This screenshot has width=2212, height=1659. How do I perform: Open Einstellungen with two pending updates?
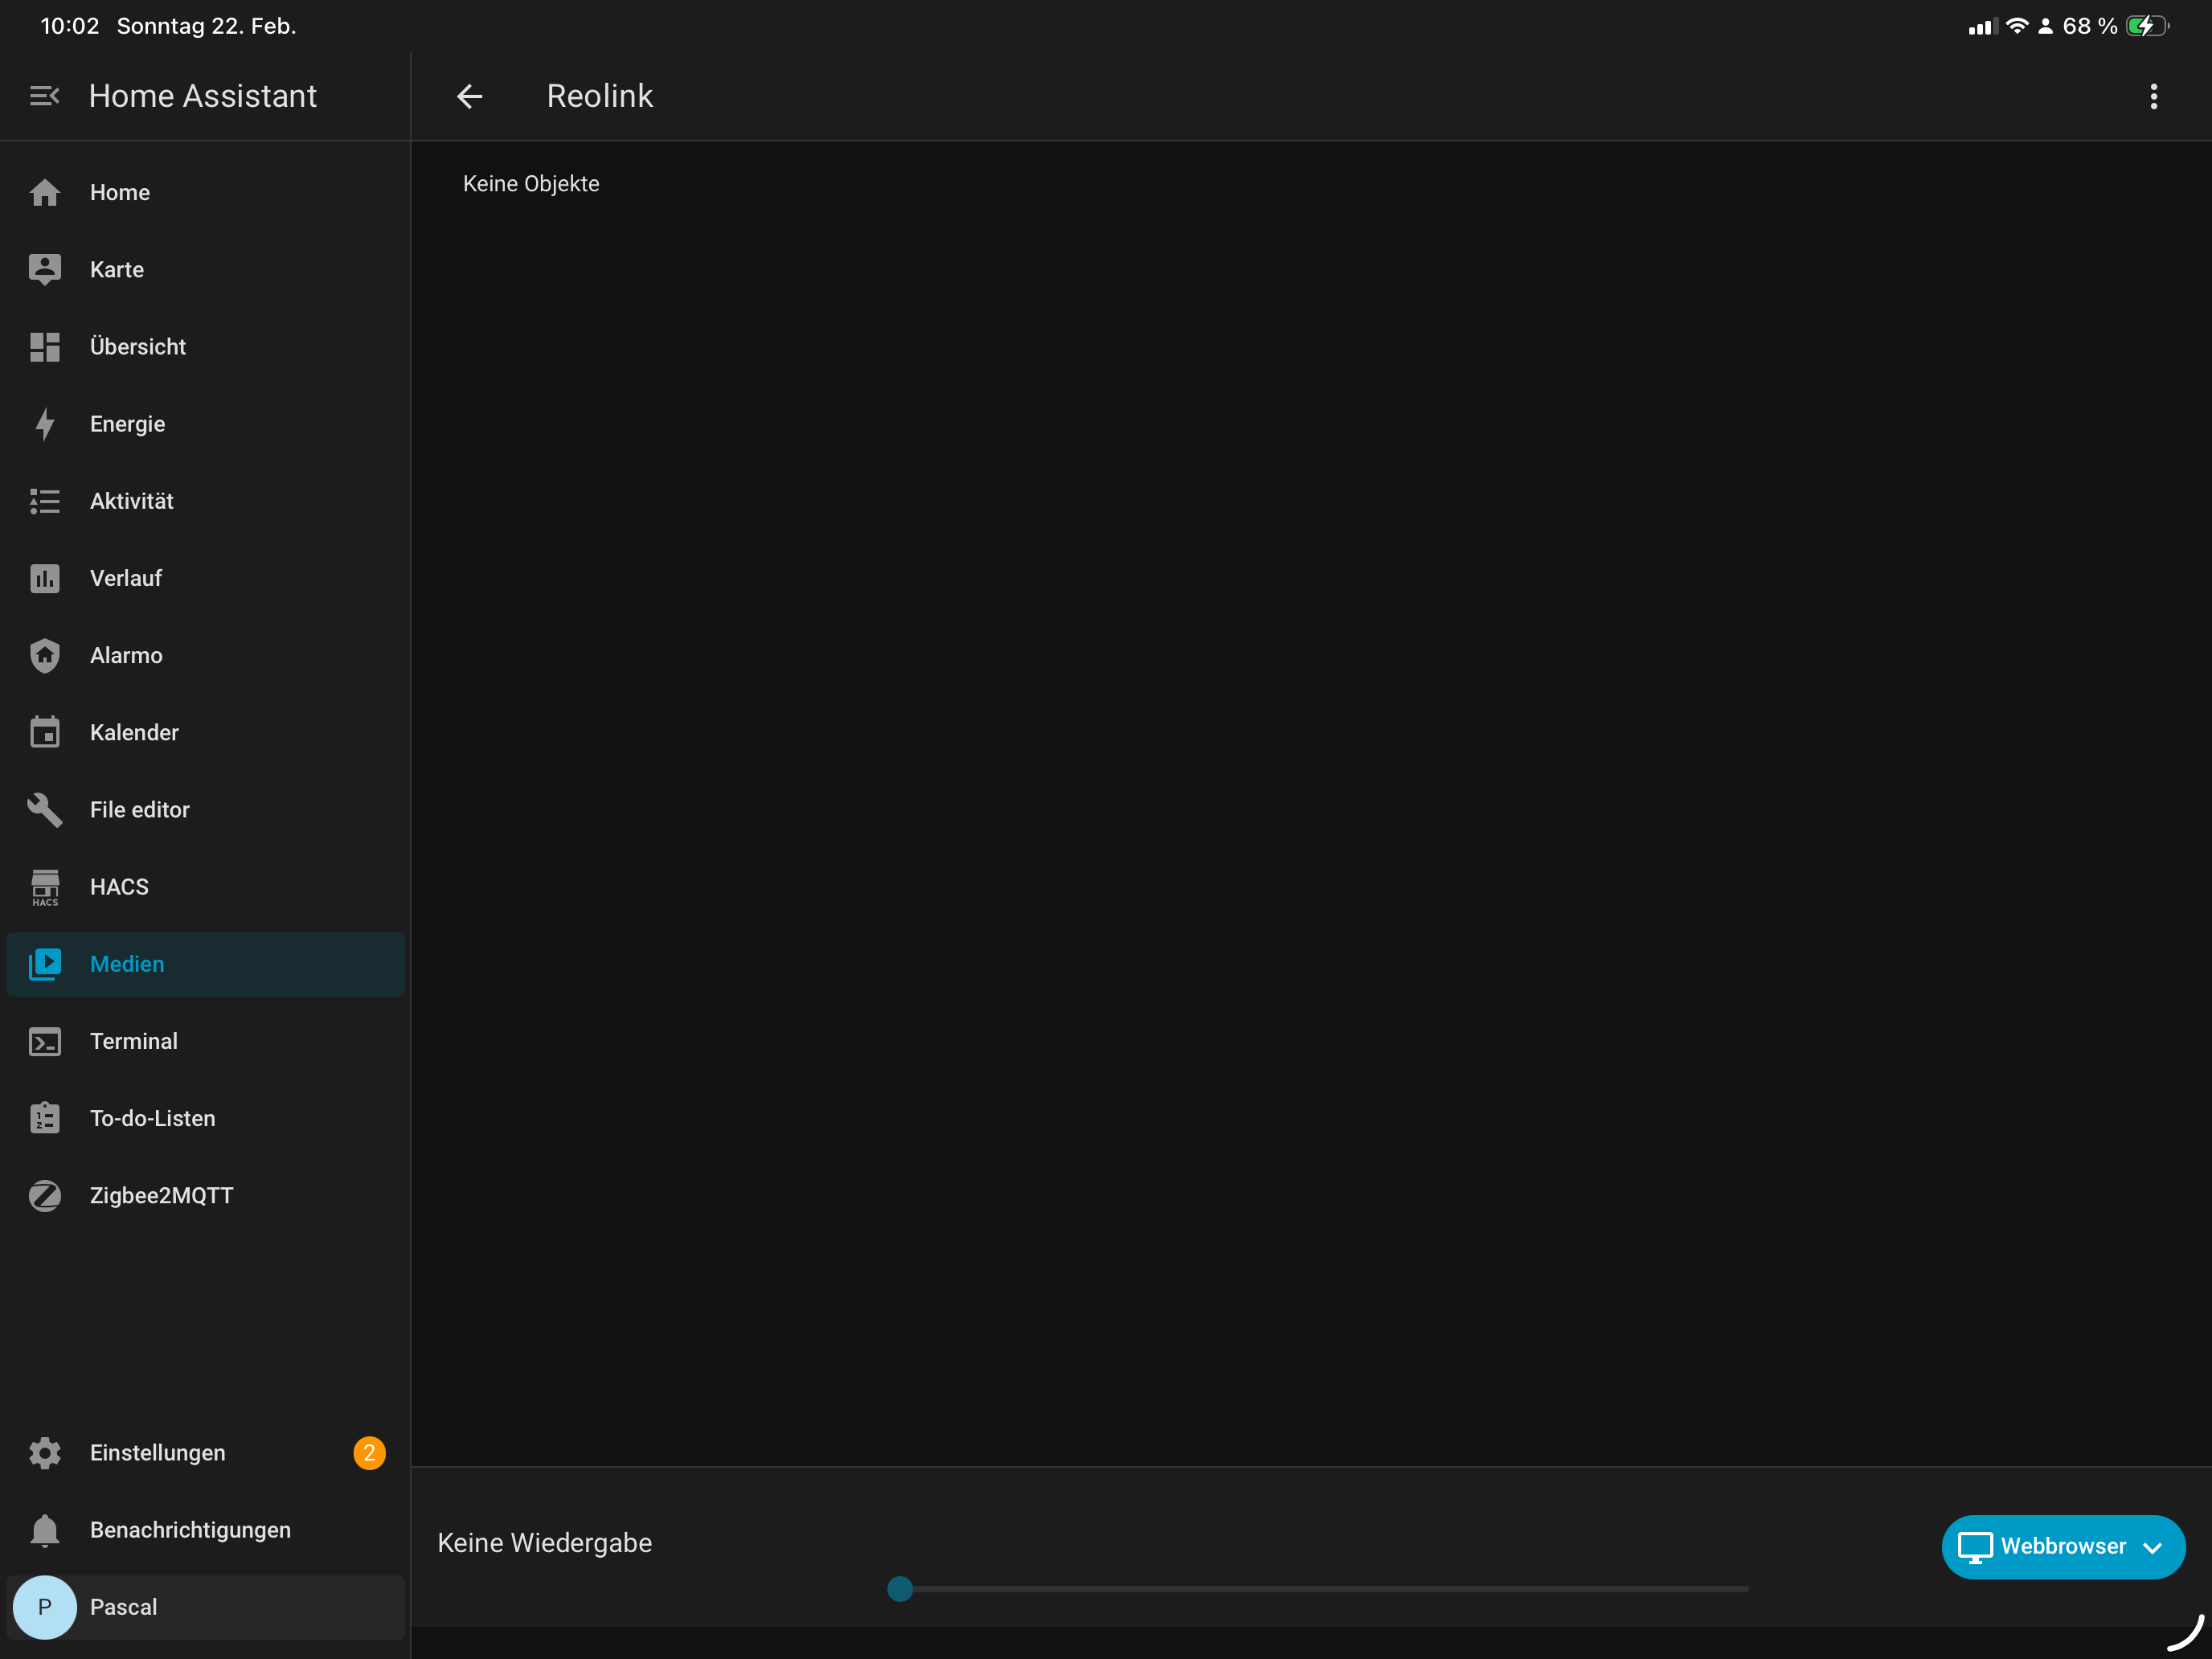205,1453
